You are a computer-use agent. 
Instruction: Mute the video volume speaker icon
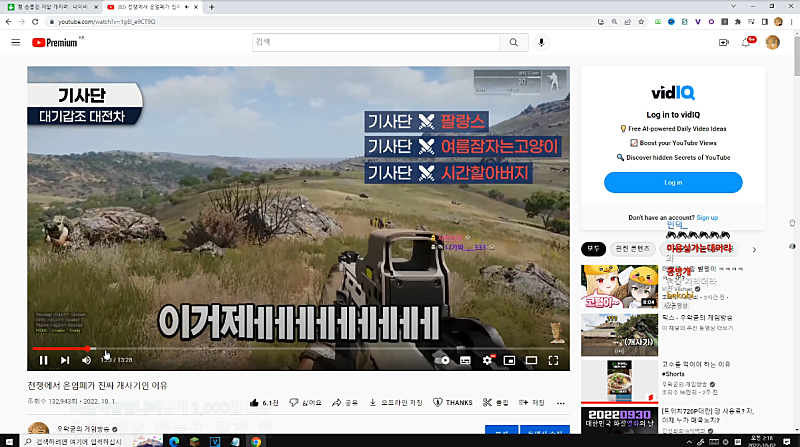pyautogui.click(x=87, y=360)
